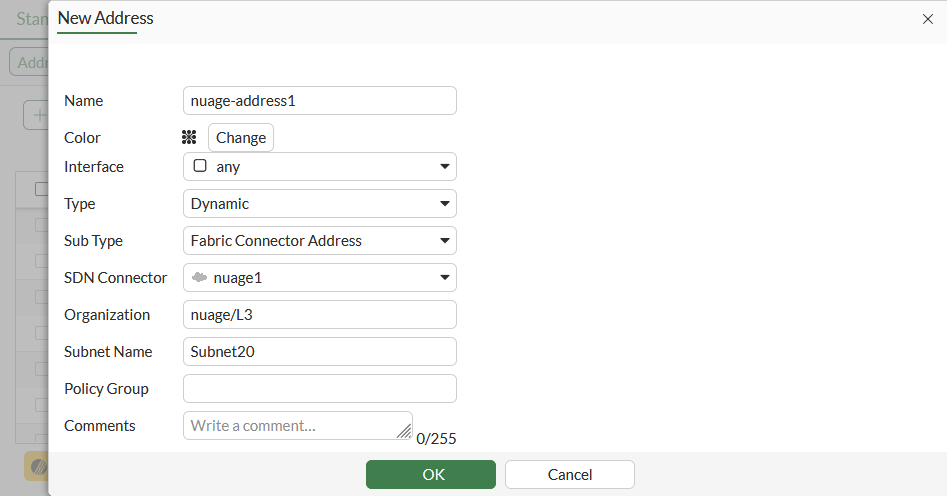The width and height of the screenshot is (947, 496).
Task: Click the yellow icon at bottom left
Action: pos(36,466)
